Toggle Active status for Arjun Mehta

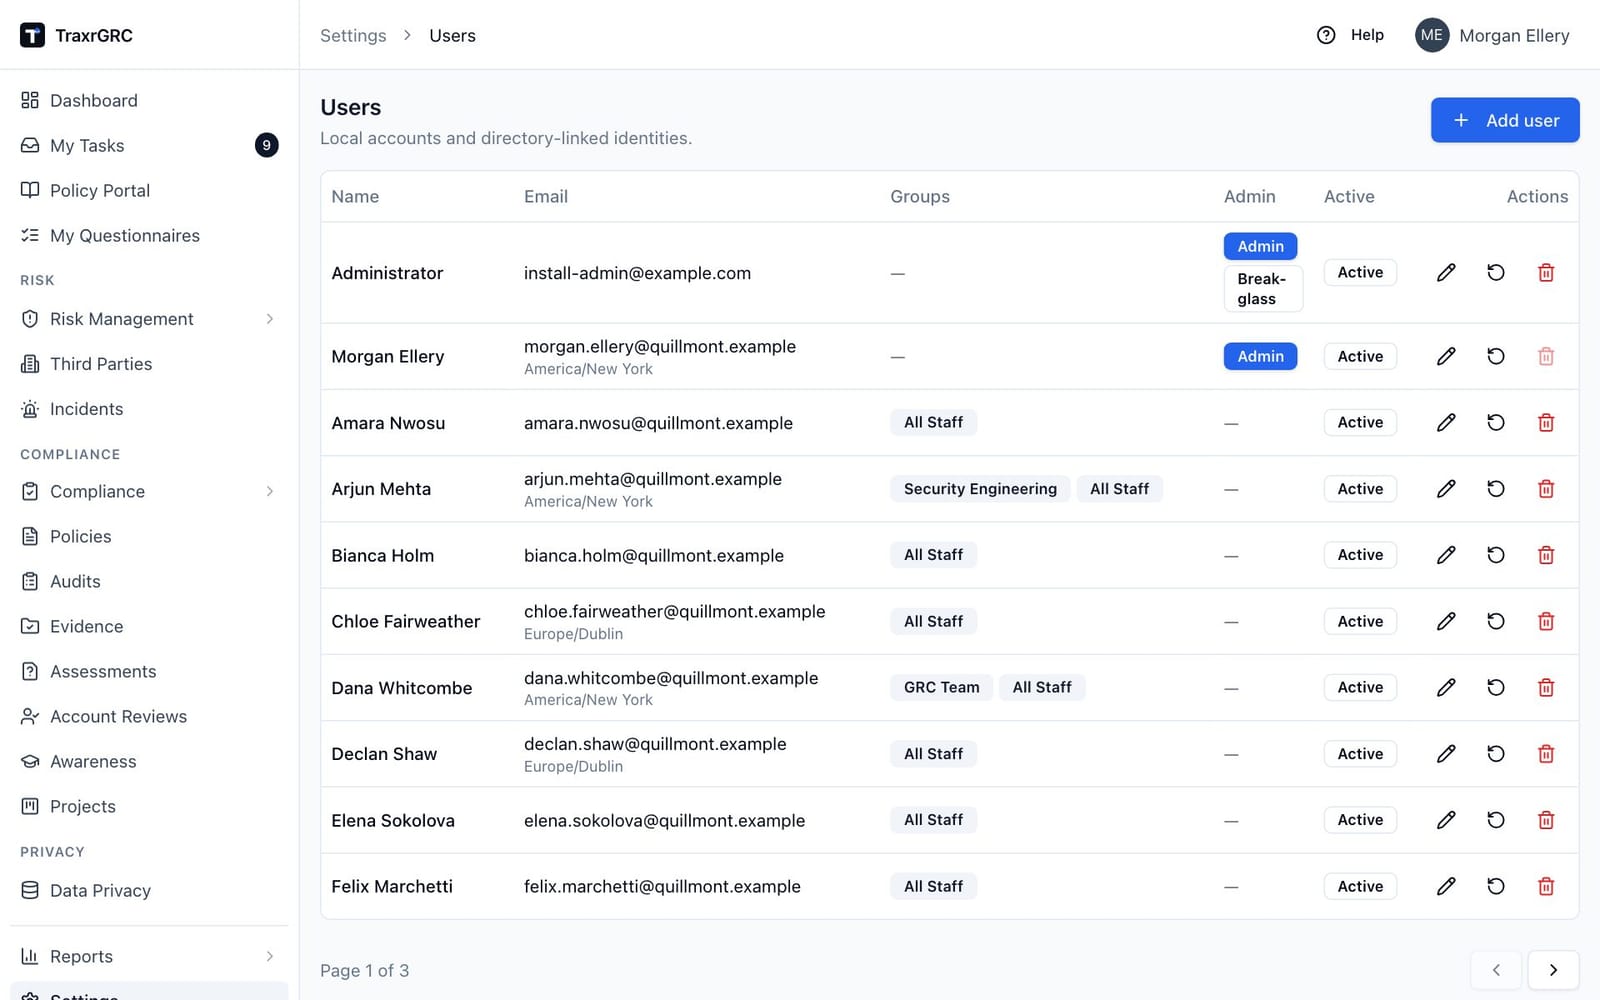[x=1360, y=489]
